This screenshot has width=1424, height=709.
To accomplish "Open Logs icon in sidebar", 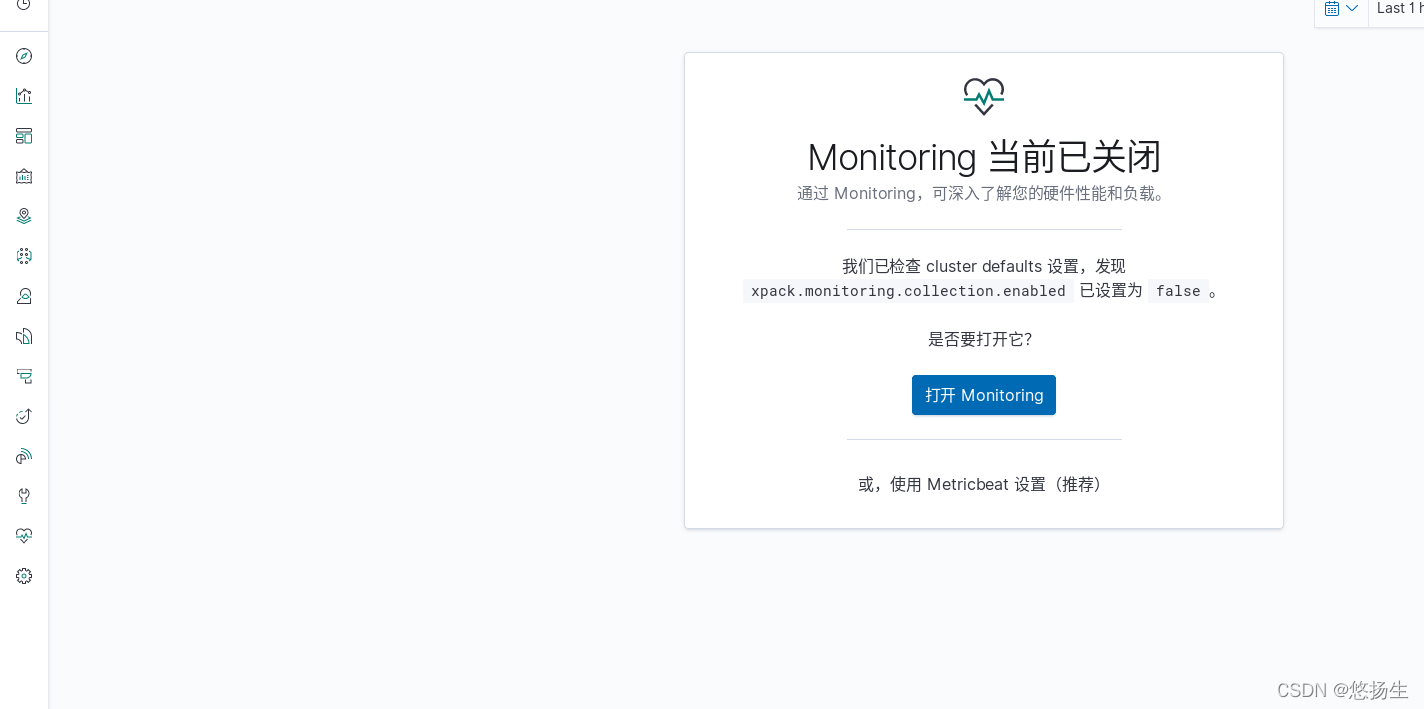I will click(24, 336).
